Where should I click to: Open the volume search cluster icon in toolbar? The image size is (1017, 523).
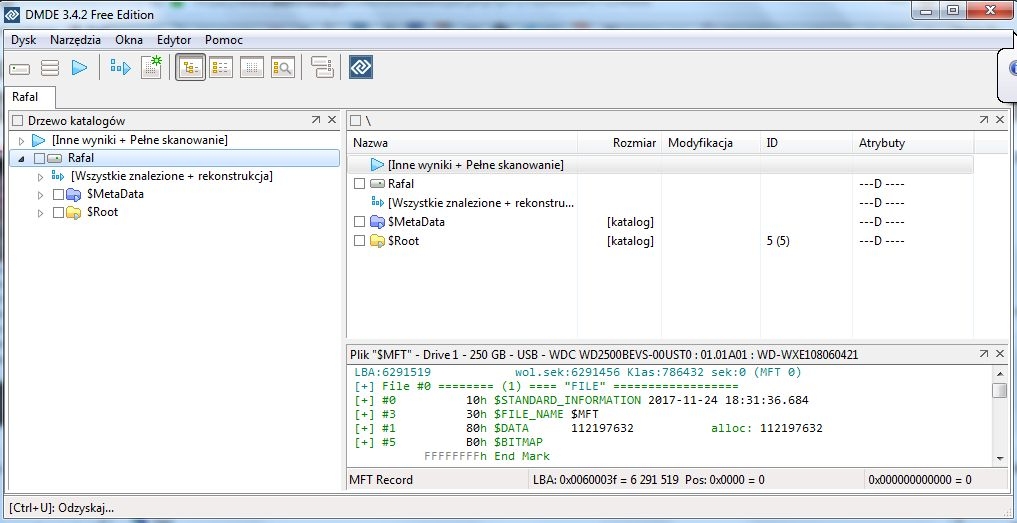pyautogui.click(x=120, y=67)
